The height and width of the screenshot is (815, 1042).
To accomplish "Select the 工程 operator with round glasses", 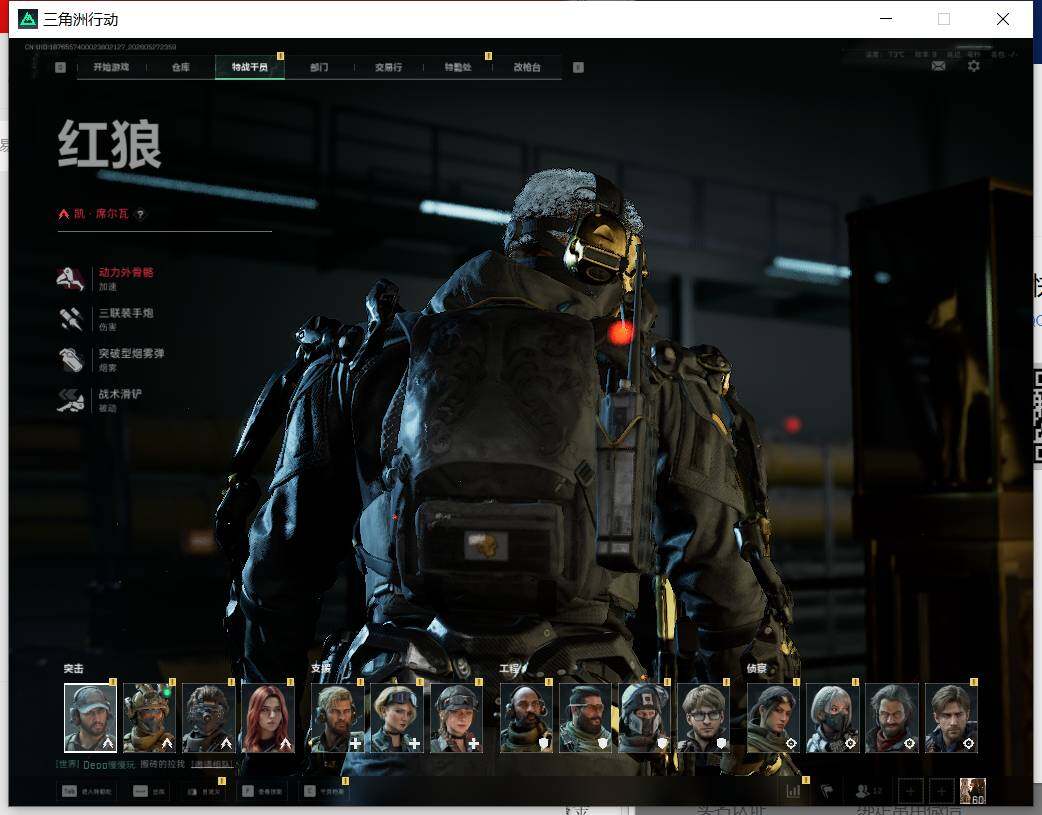I will point(704,718).
